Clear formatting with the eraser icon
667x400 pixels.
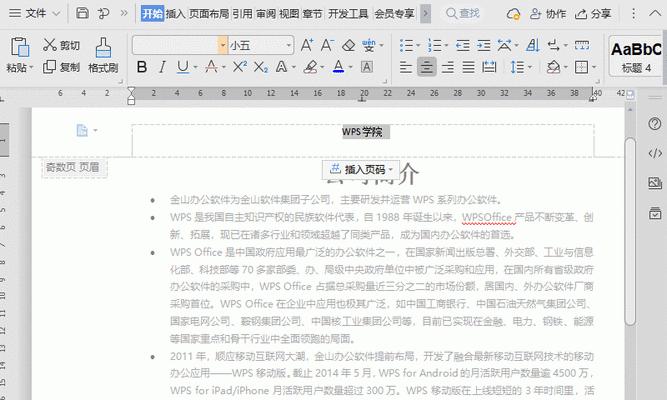click(x=348, y=45)
